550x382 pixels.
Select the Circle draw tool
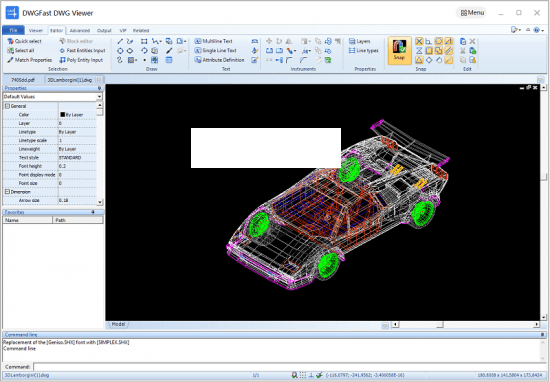pyautogui.click(x=120, y=51)
